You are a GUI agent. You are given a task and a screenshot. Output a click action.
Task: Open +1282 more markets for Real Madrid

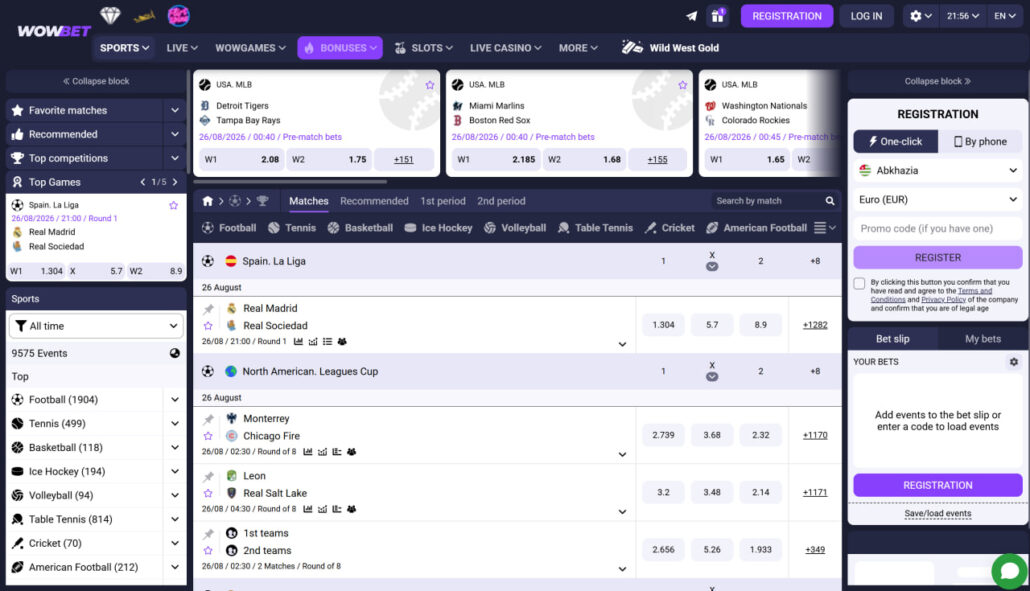point(815,325)
